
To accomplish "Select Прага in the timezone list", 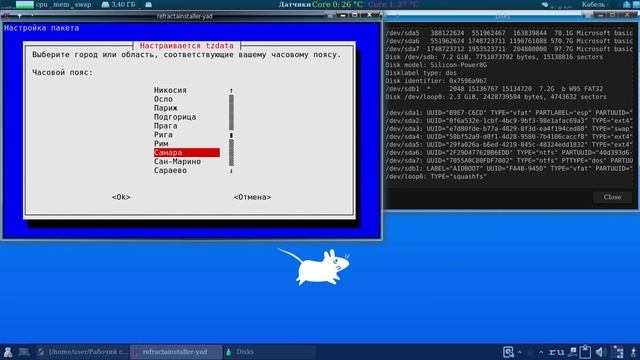I will coord(166,126).
